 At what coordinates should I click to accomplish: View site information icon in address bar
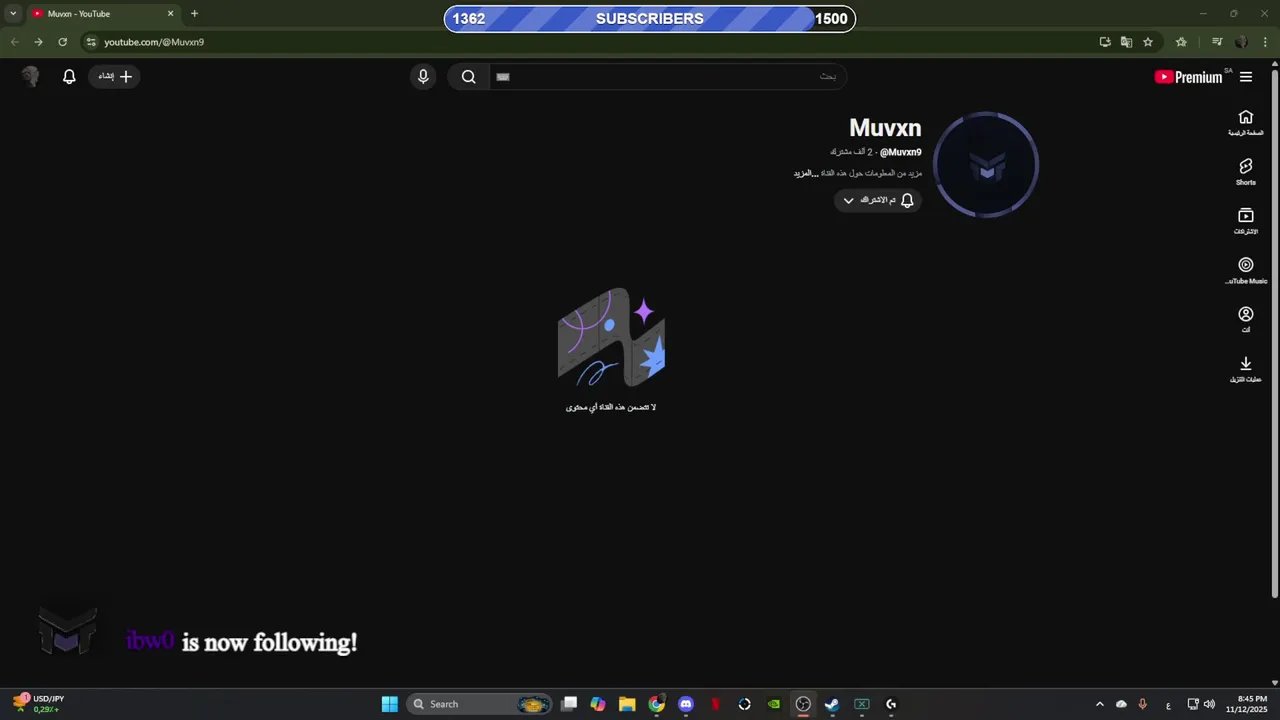tap(91, 42)
